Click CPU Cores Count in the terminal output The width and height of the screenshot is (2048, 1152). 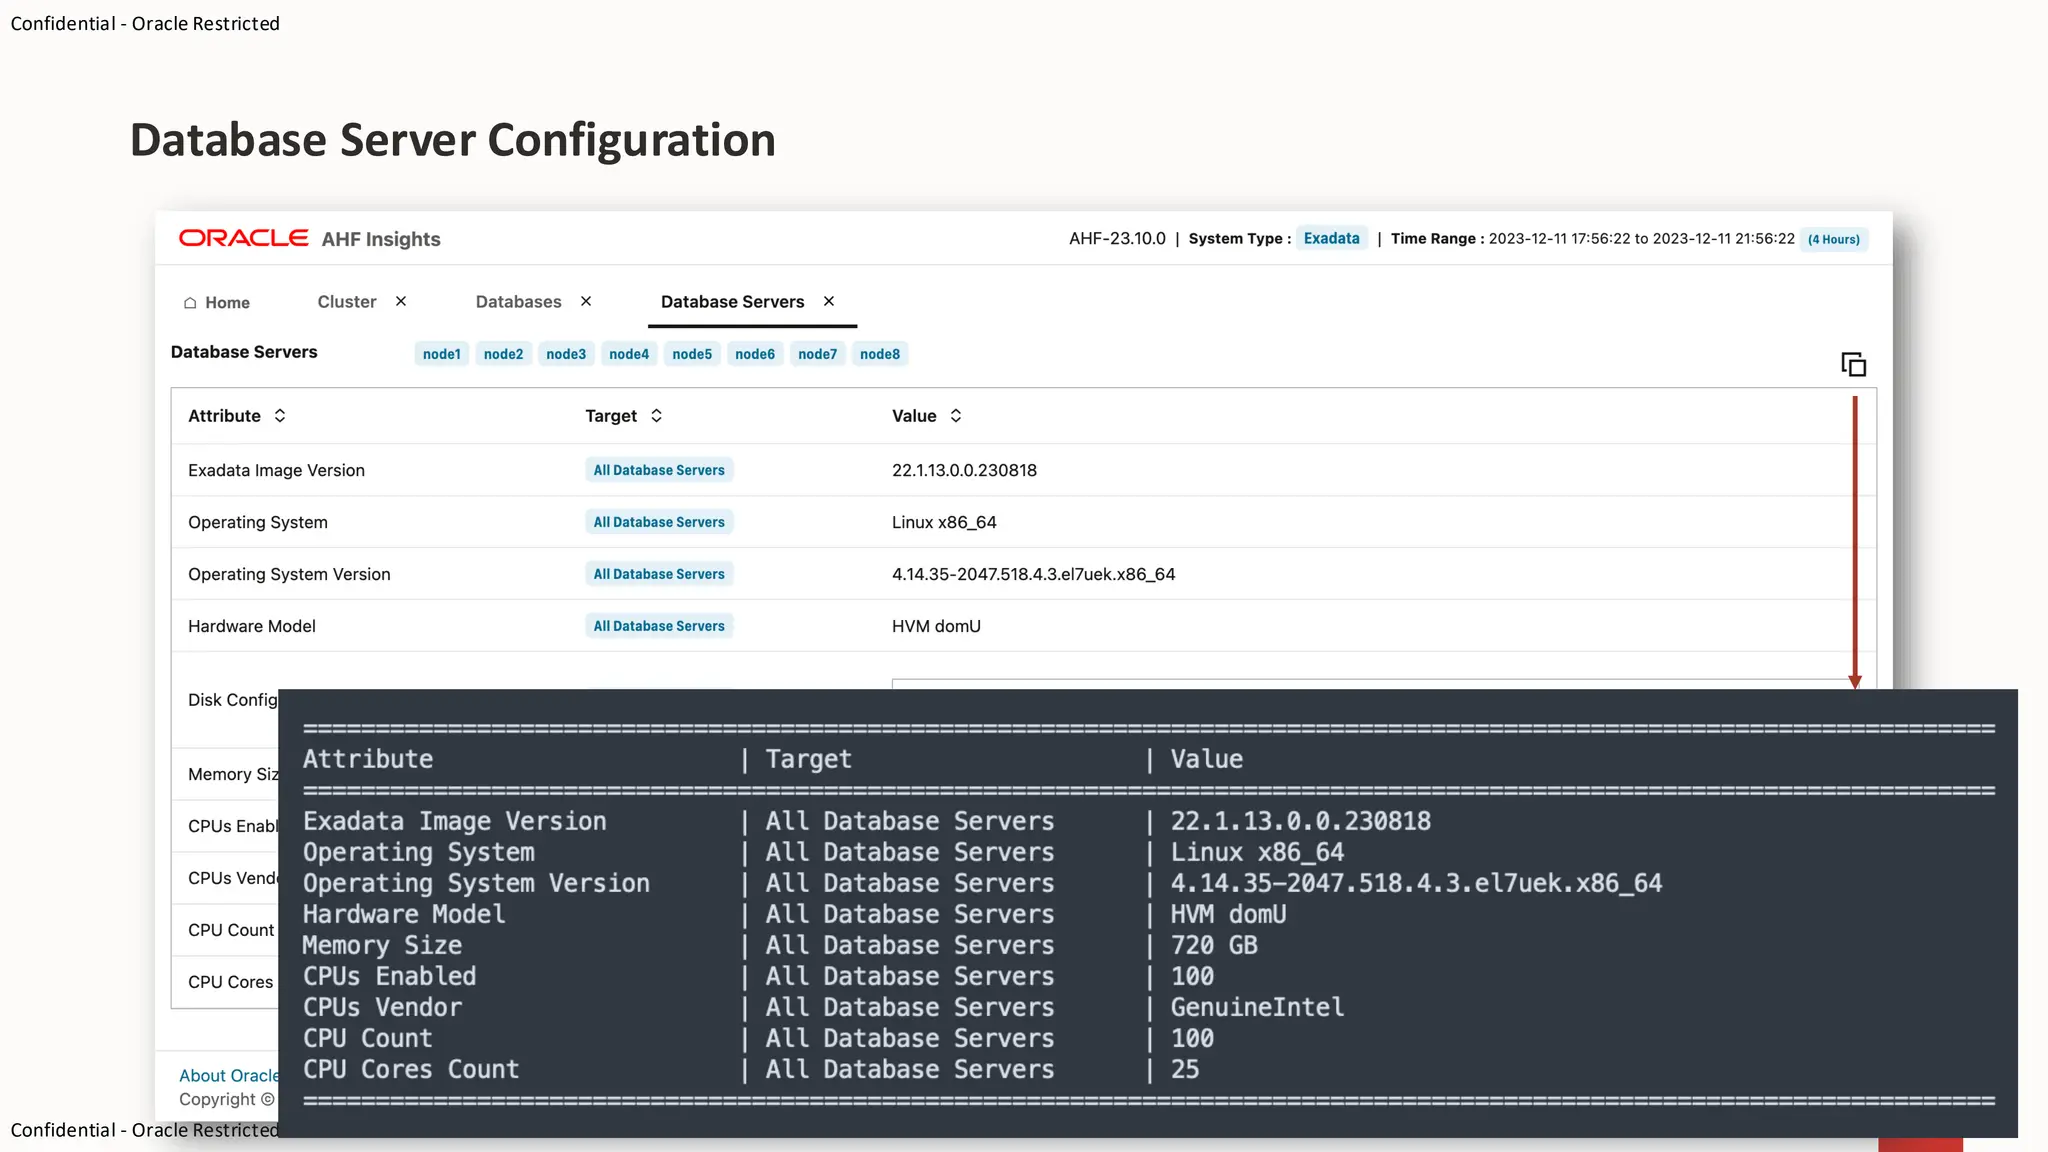411,1069
